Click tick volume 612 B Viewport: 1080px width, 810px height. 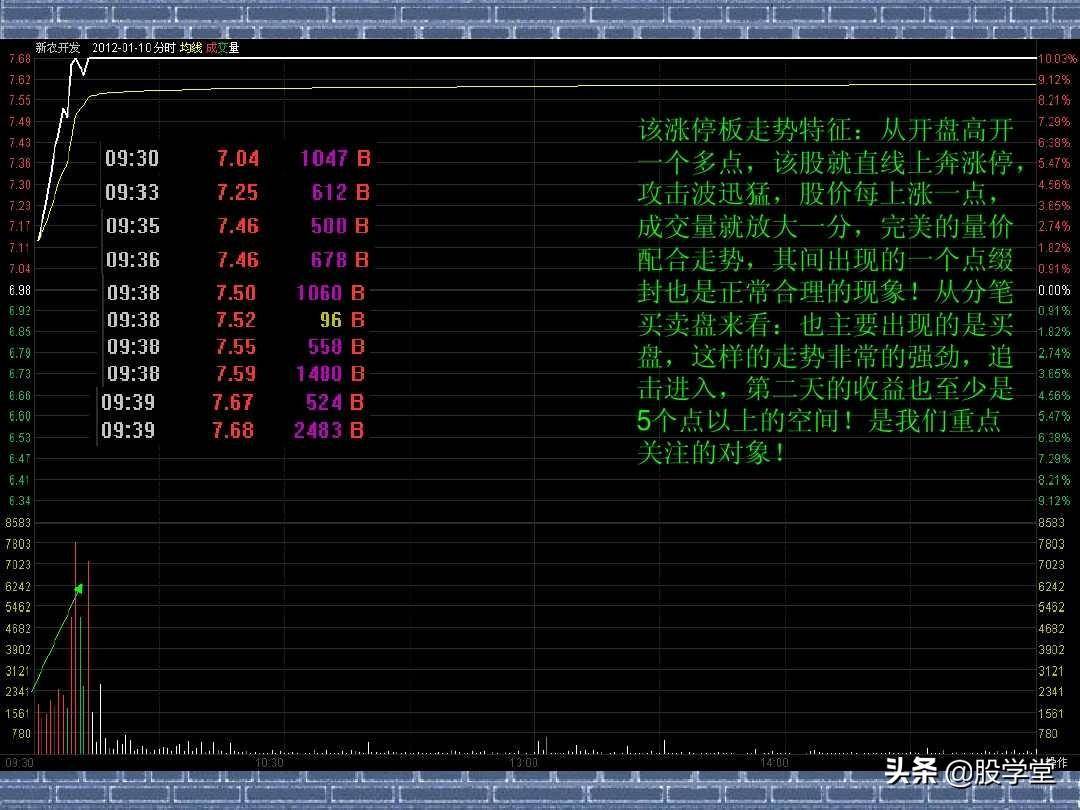tap(340, 192)
